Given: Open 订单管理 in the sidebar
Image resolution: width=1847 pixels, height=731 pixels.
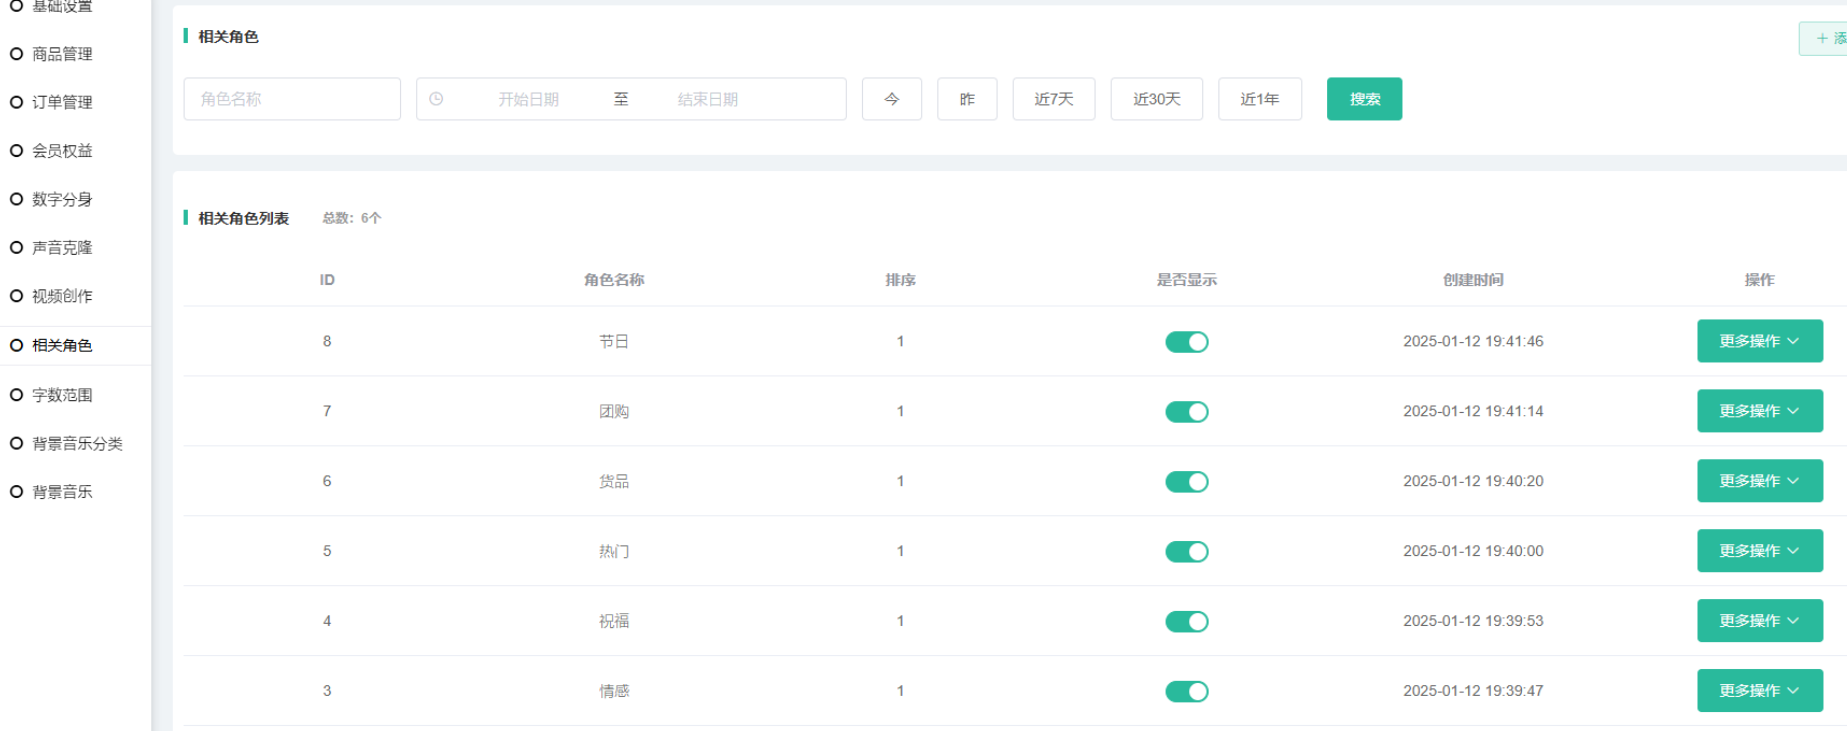Looking at the screenshot, I should tap(62, 102).
